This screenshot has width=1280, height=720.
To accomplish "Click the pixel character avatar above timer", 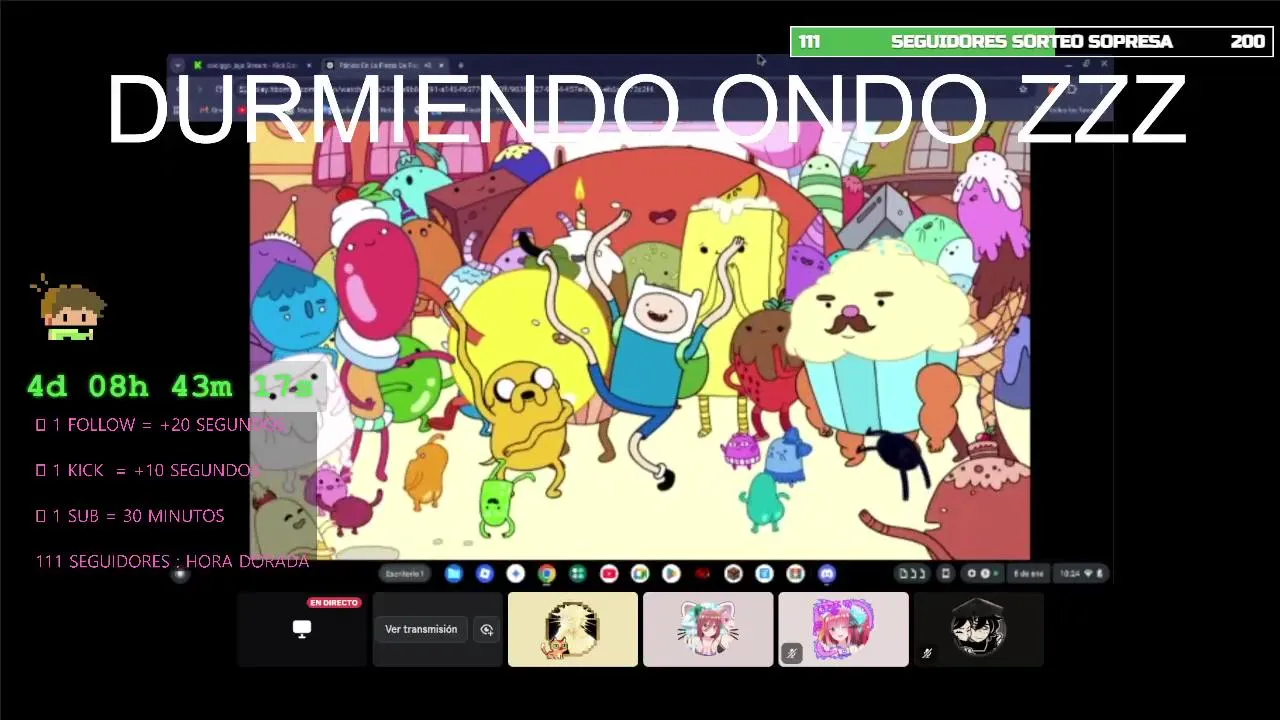I will point(70,310).
